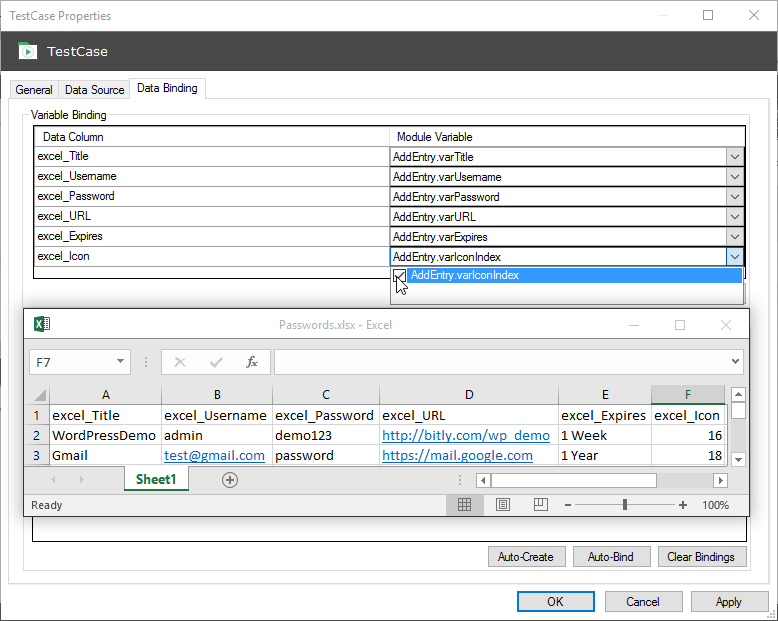
Task: Click the excel_Title data column row
Action: [x=211, y=156]
